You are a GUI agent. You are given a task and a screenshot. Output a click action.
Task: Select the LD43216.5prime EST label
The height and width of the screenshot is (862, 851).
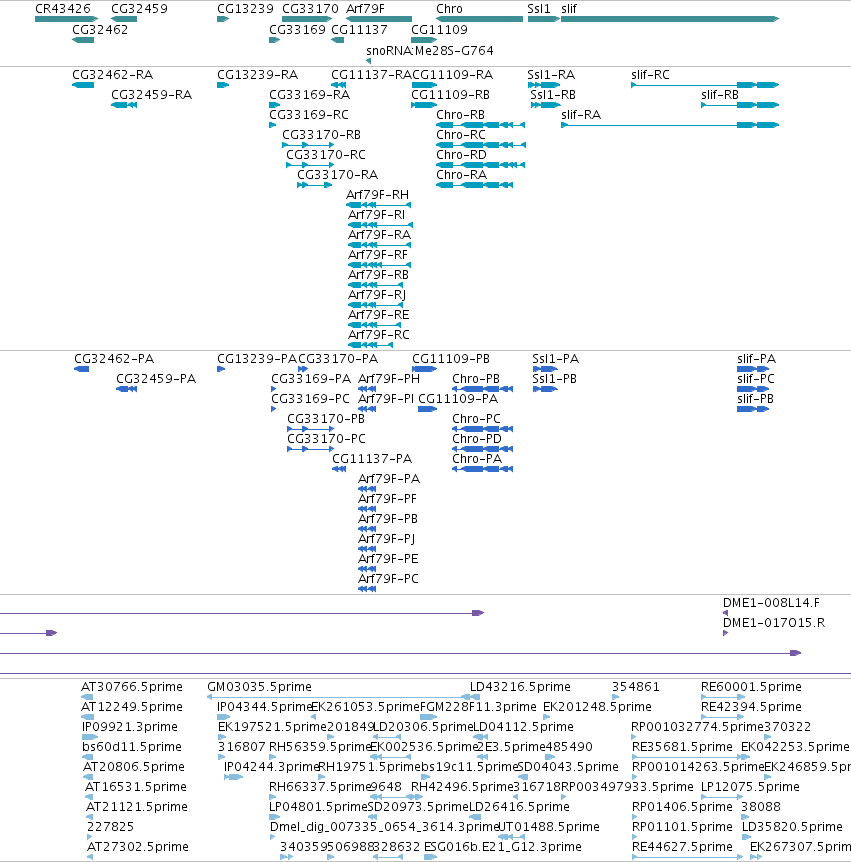520,687
